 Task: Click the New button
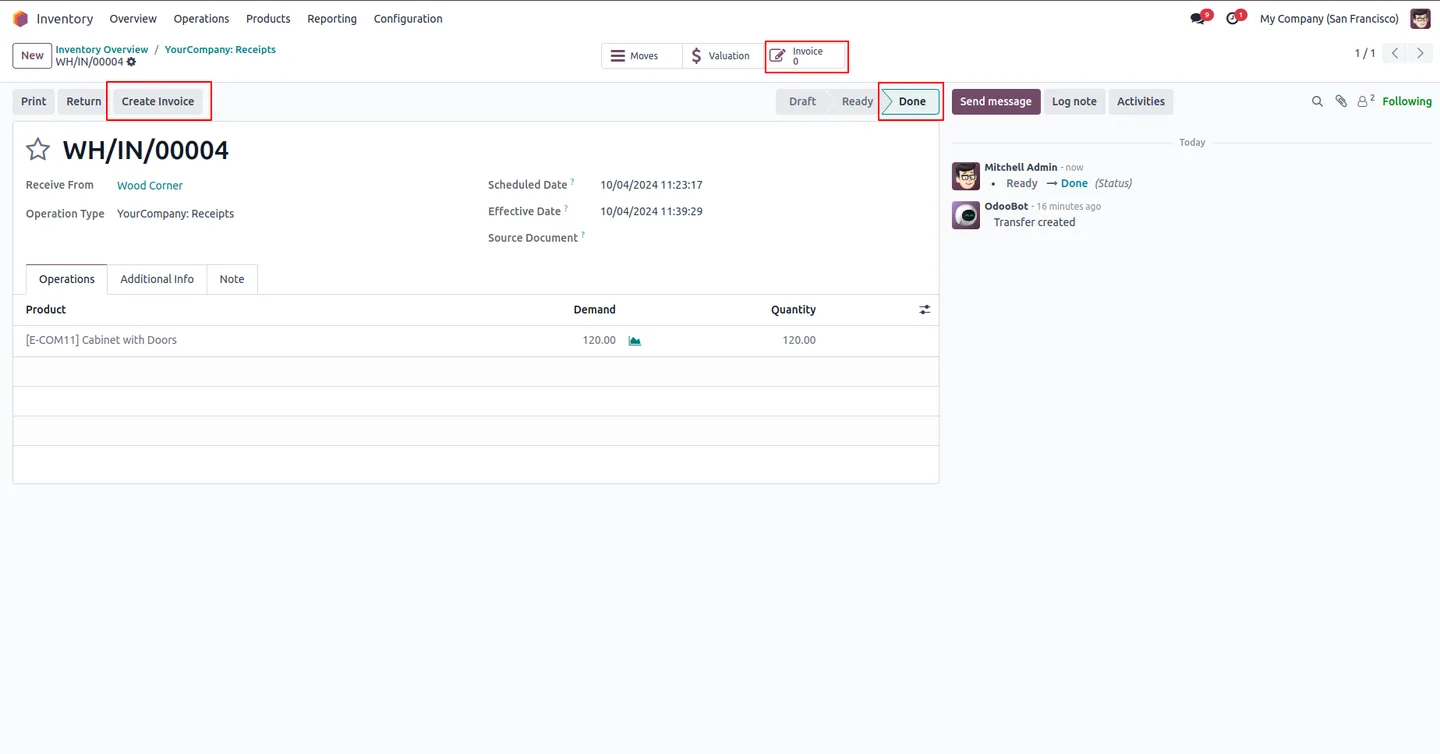tap(32, 56)
